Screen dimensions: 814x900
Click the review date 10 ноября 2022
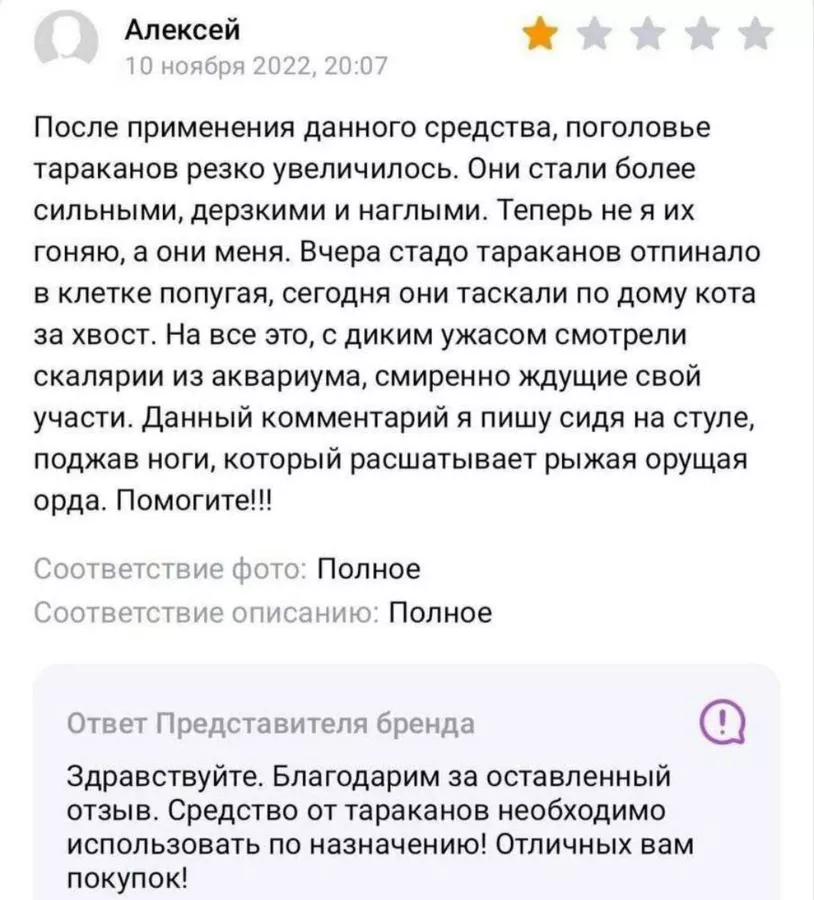[218, 67]
